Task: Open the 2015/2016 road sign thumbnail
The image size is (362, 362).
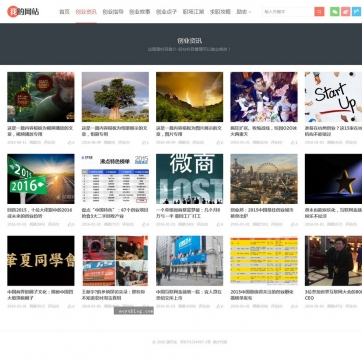Action: [x=41, y=179]
